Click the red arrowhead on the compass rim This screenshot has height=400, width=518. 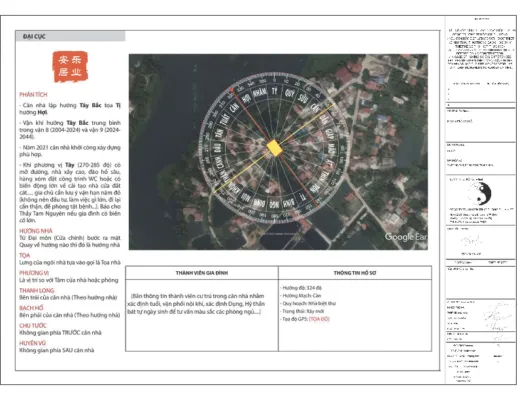click(x=231, y=90)
